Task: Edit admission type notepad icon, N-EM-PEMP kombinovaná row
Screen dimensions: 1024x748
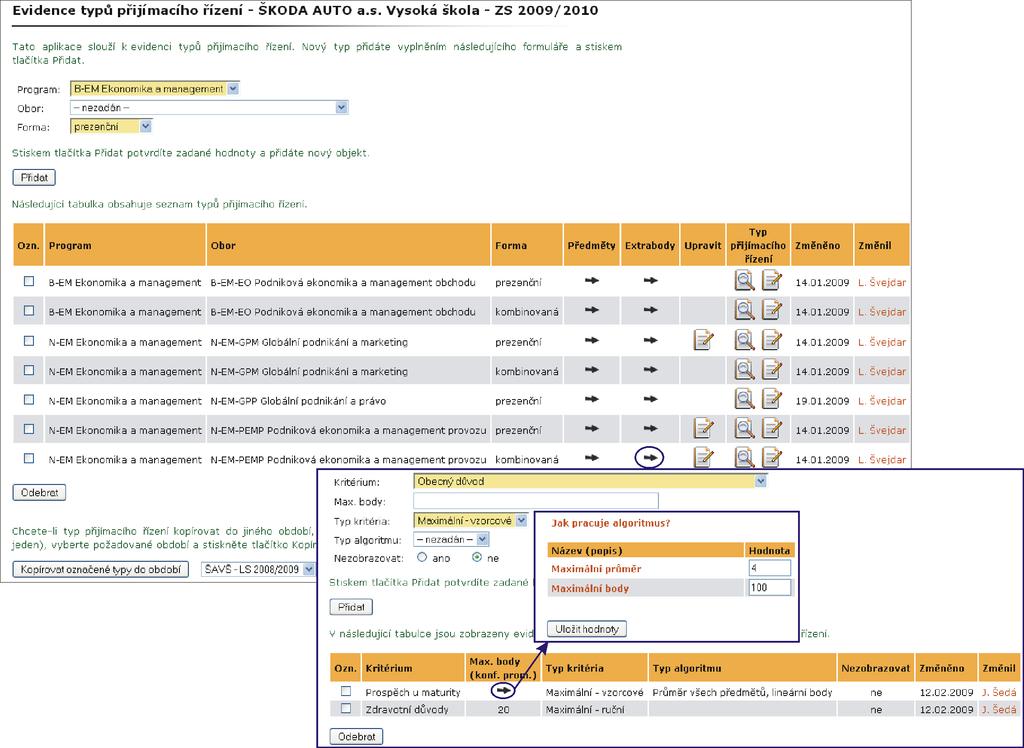Action: tap(772, 457)
